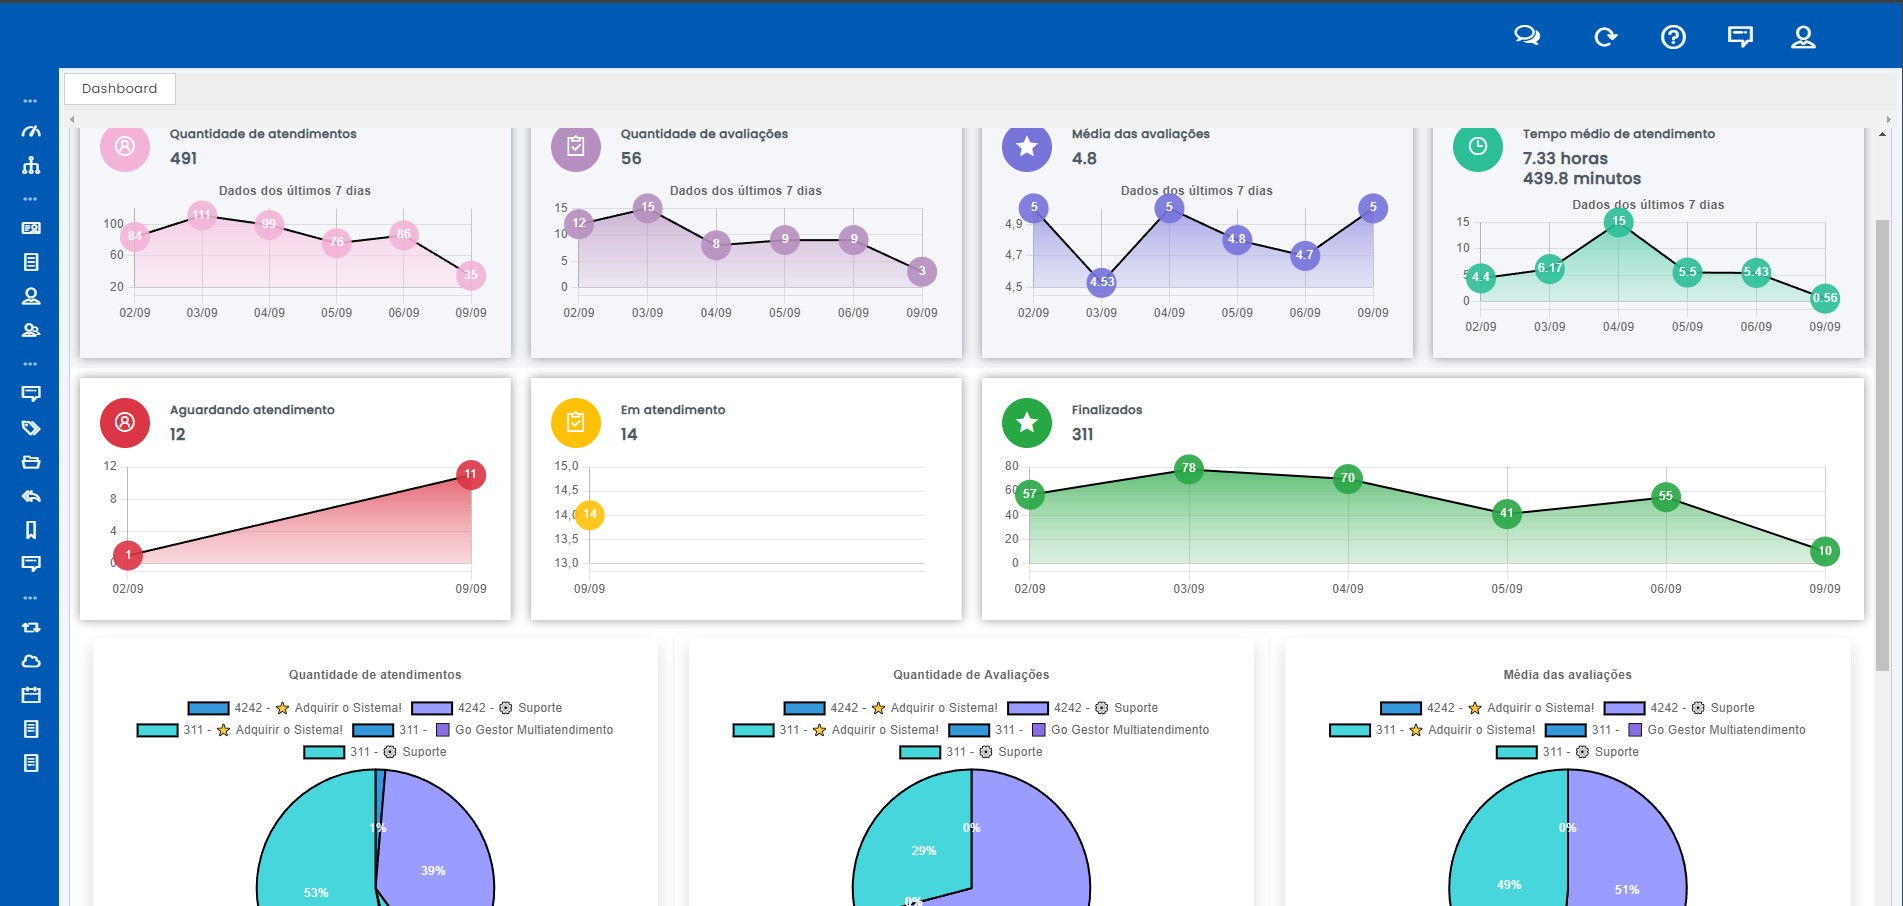Viewport: 1903px width, 906px height.
Task: Select the tags icon in sidebar
Action: point(31,428)
